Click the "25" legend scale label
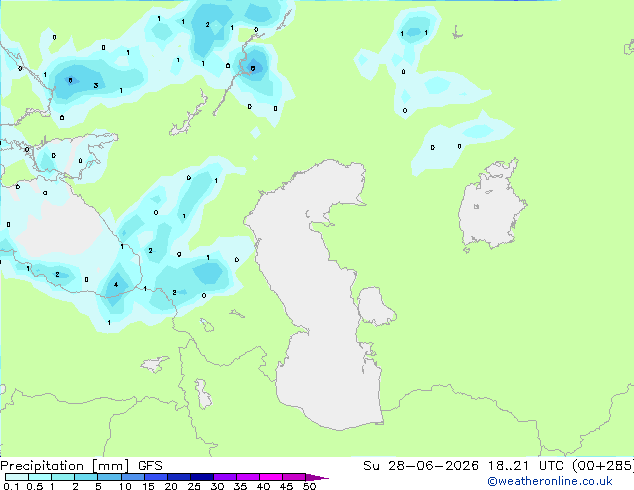This screenshot has height=490, width=634. (x=194, y=486)
